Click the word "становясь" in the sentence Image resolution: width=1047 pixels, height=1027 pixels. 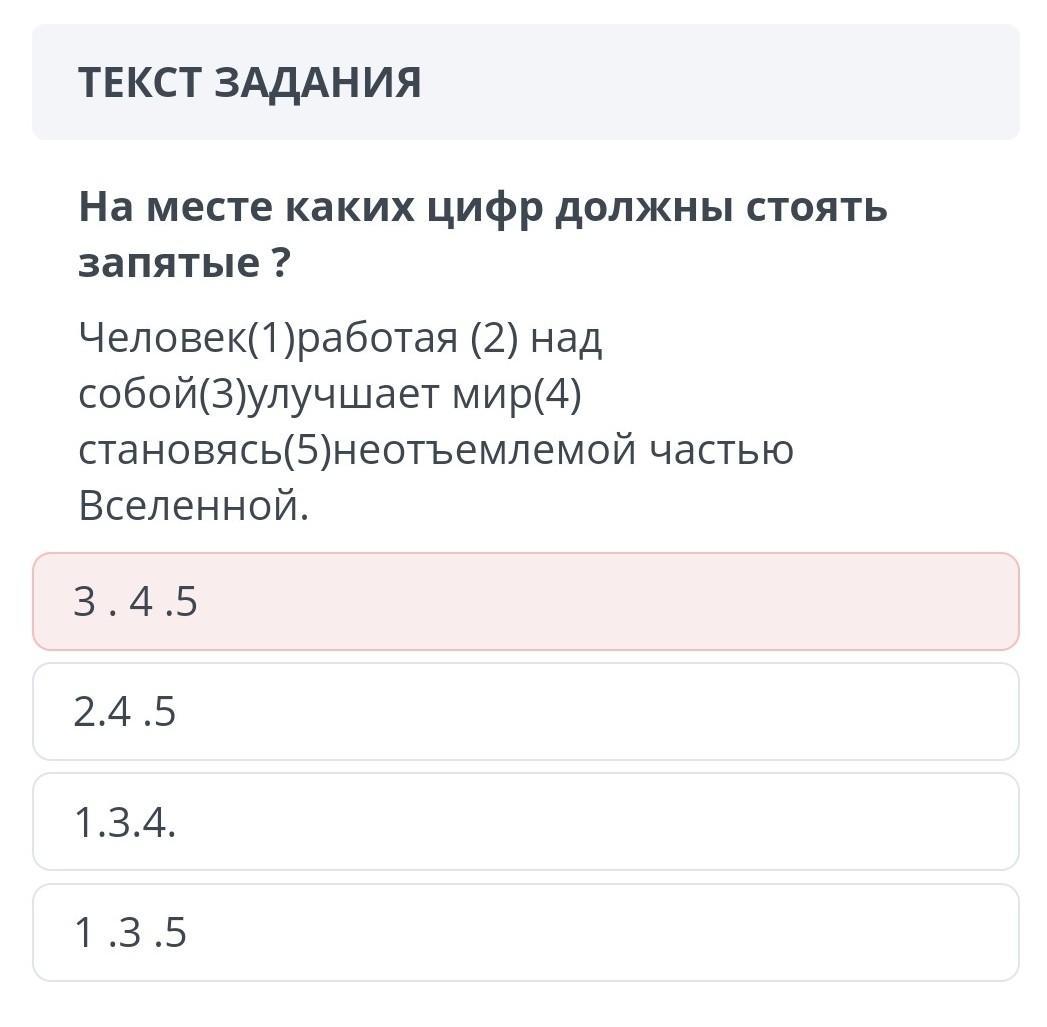coord(180,450)
